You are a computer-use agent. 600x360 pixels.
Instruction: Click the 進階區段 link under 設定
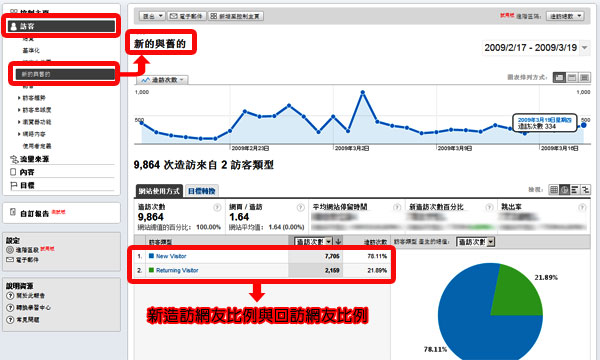(27, 250)
